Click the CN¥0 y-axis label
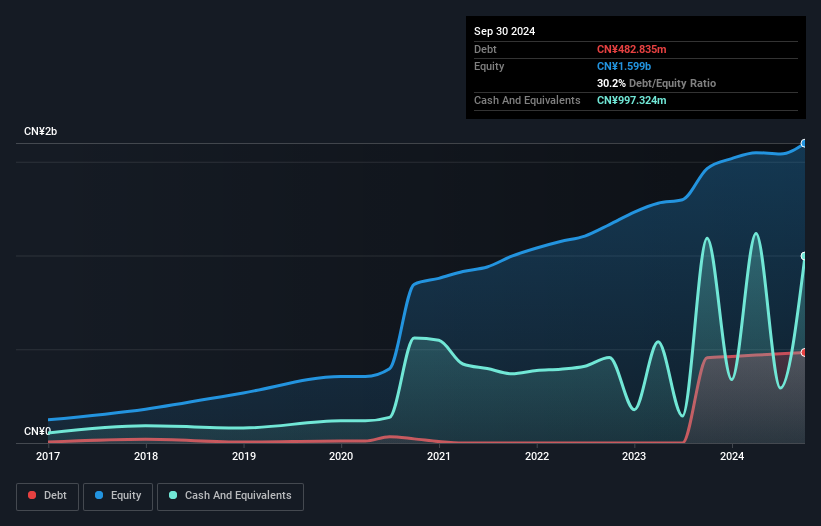821x526 pixels. pos(37,431)
